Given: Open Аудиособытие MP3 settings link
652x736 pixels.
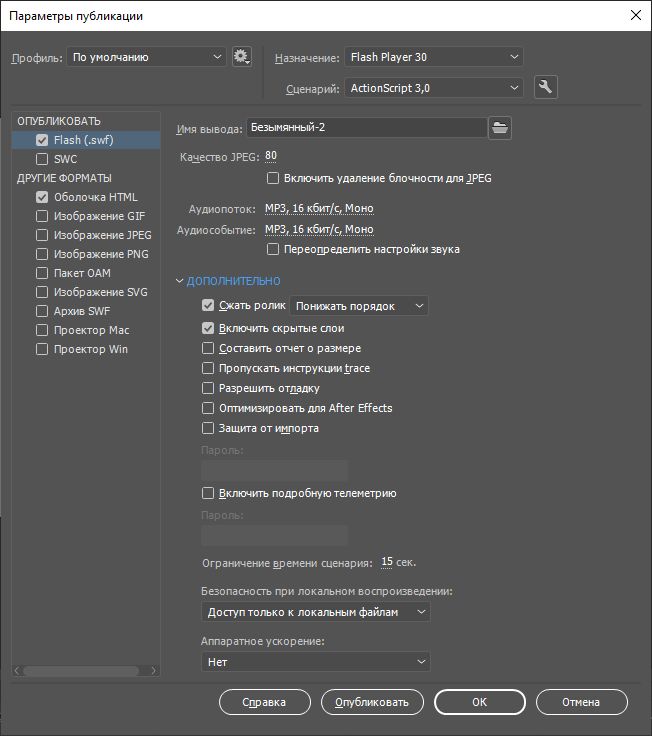Looking at the screenshot, I should (x=319, y=230).
